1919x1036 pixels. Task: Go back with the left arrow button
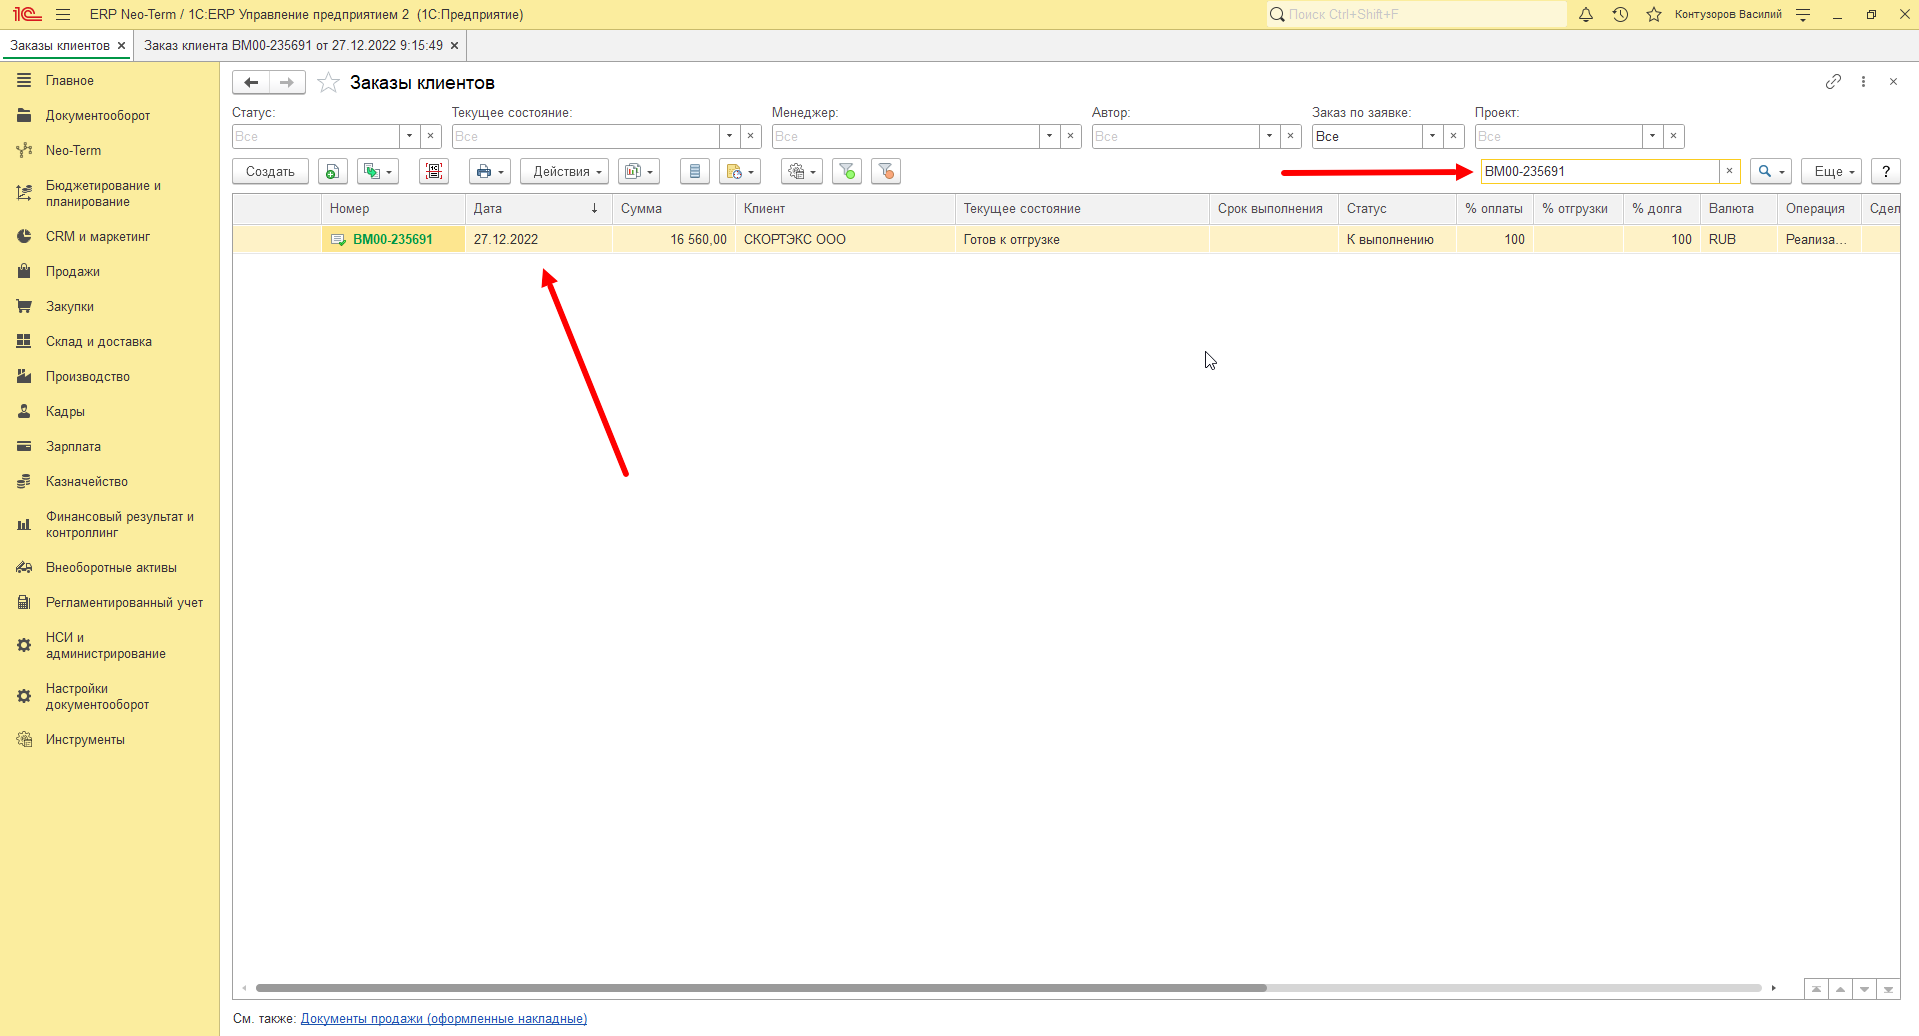[x=251, y=83]
